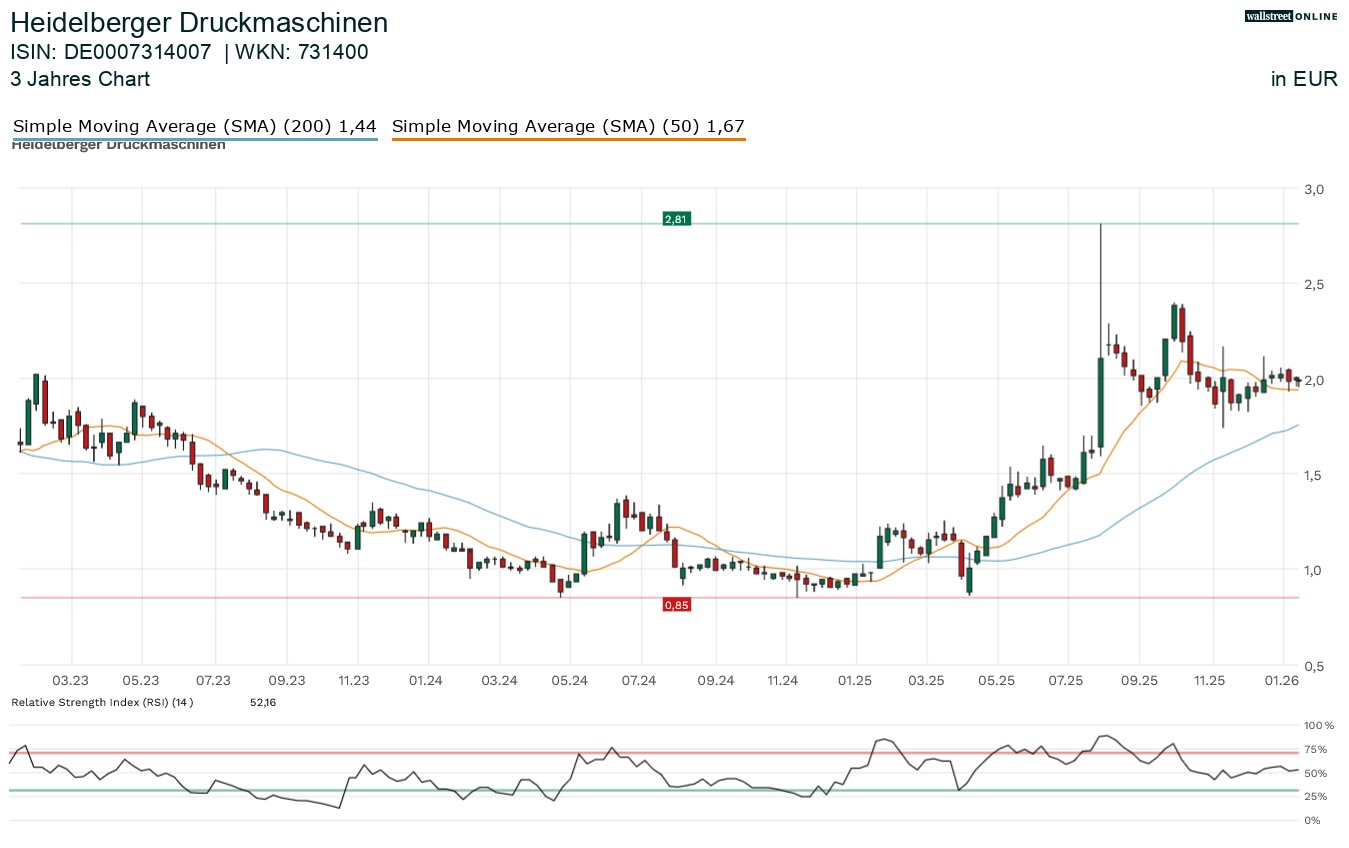
Task: Toggle the Simple Moving Average (SMA) (50) legend
Action: tap(568, 126)
